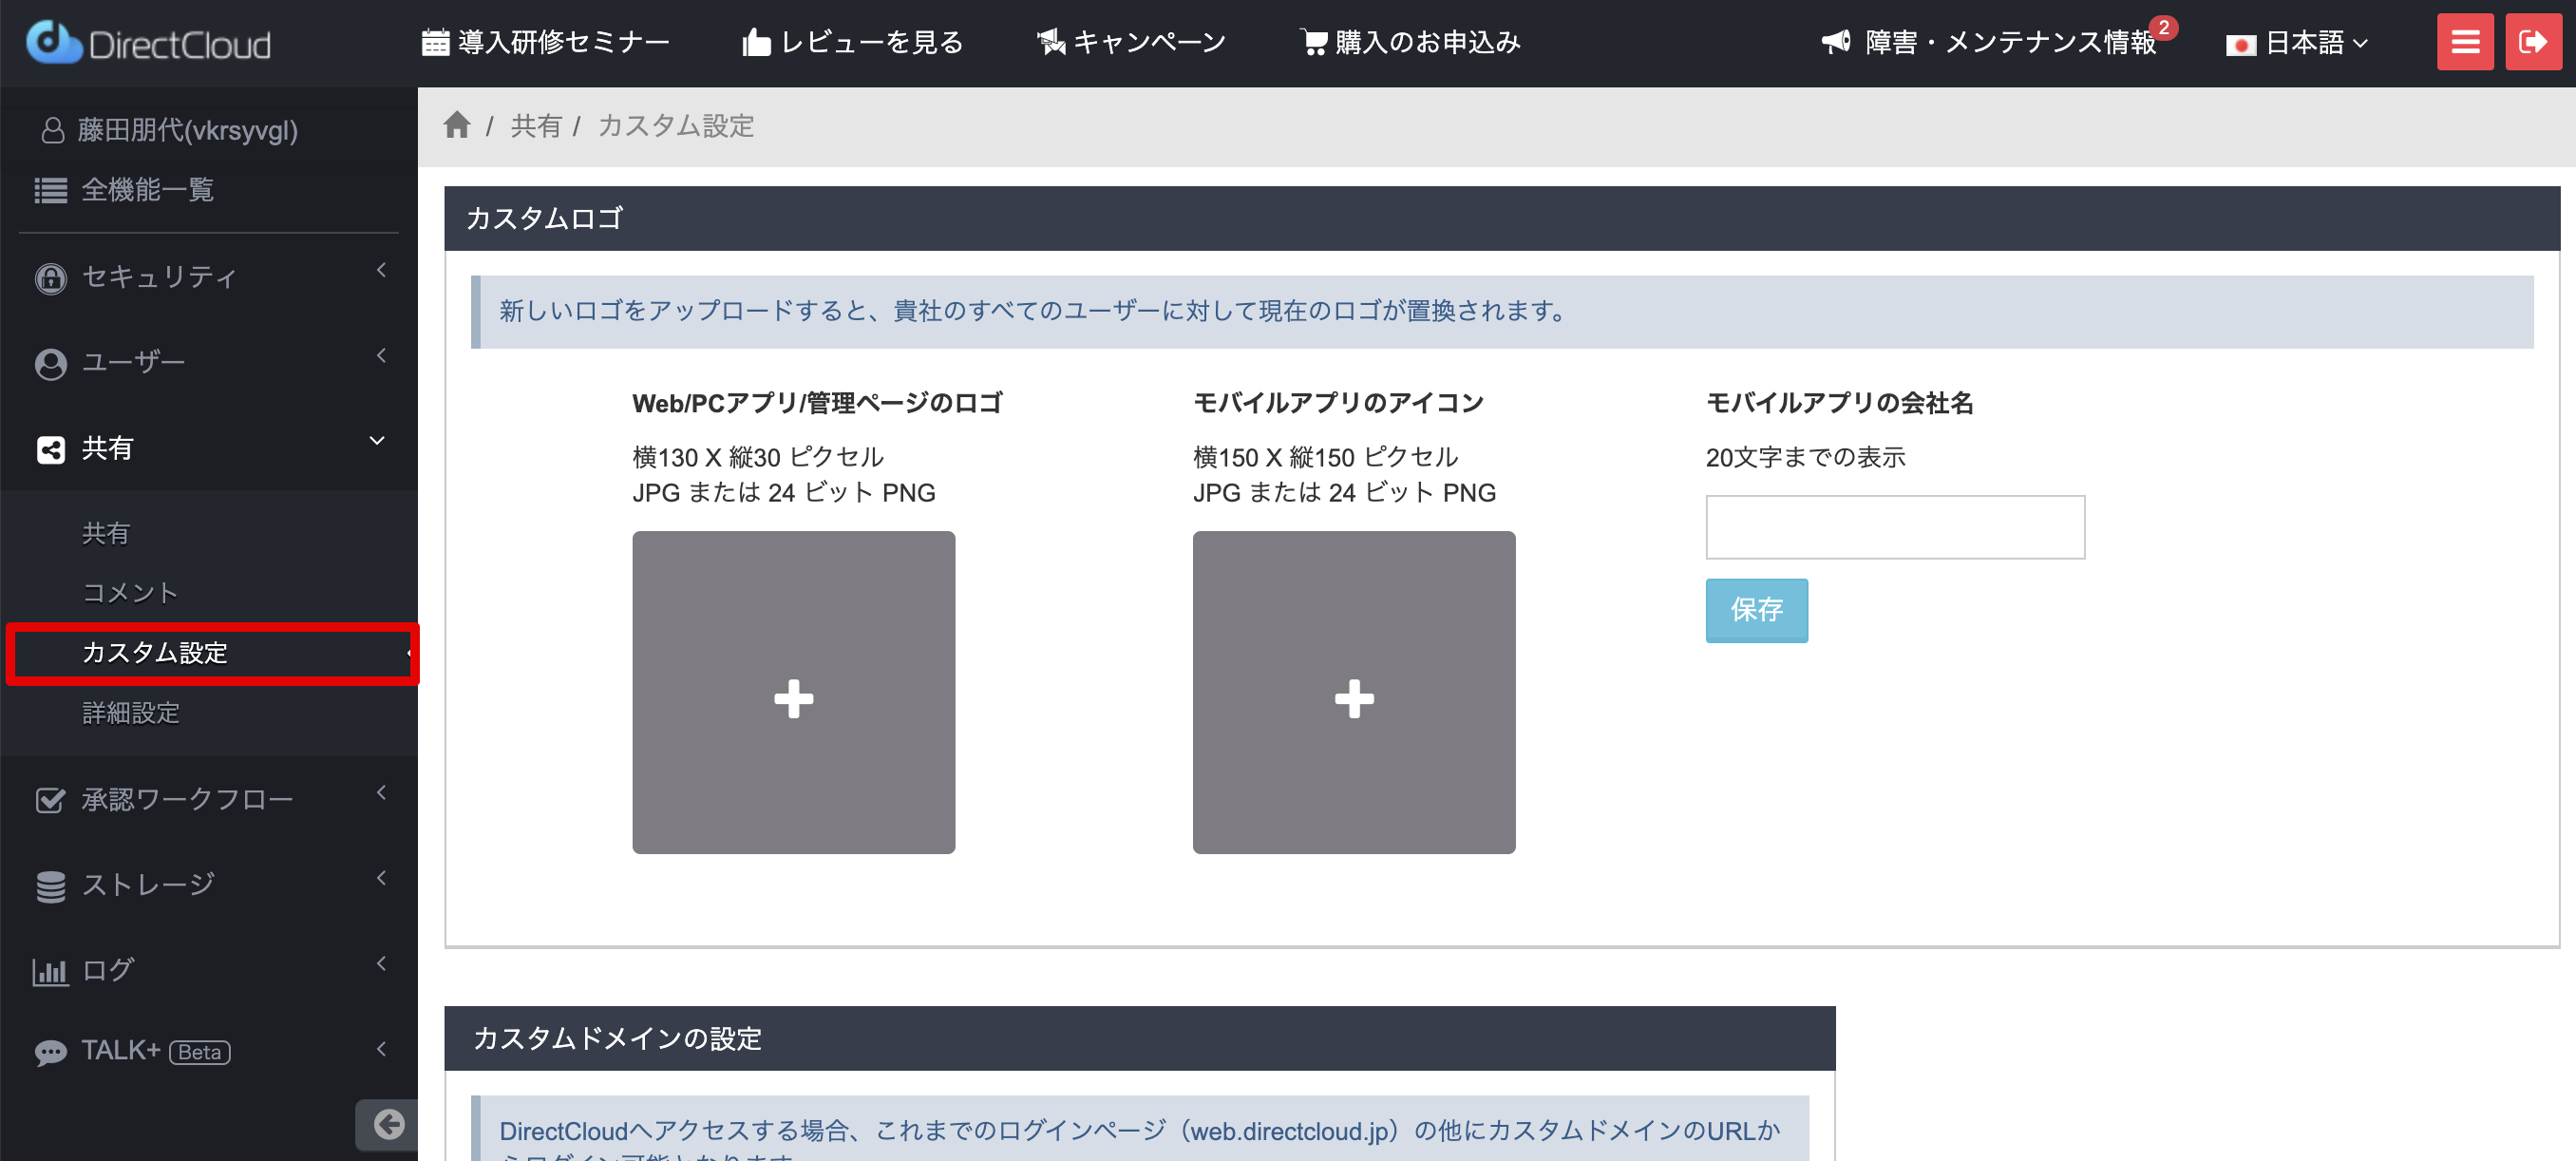
Task: Click the sidebar collapse arrow icon
Action: coord(388,1124)
